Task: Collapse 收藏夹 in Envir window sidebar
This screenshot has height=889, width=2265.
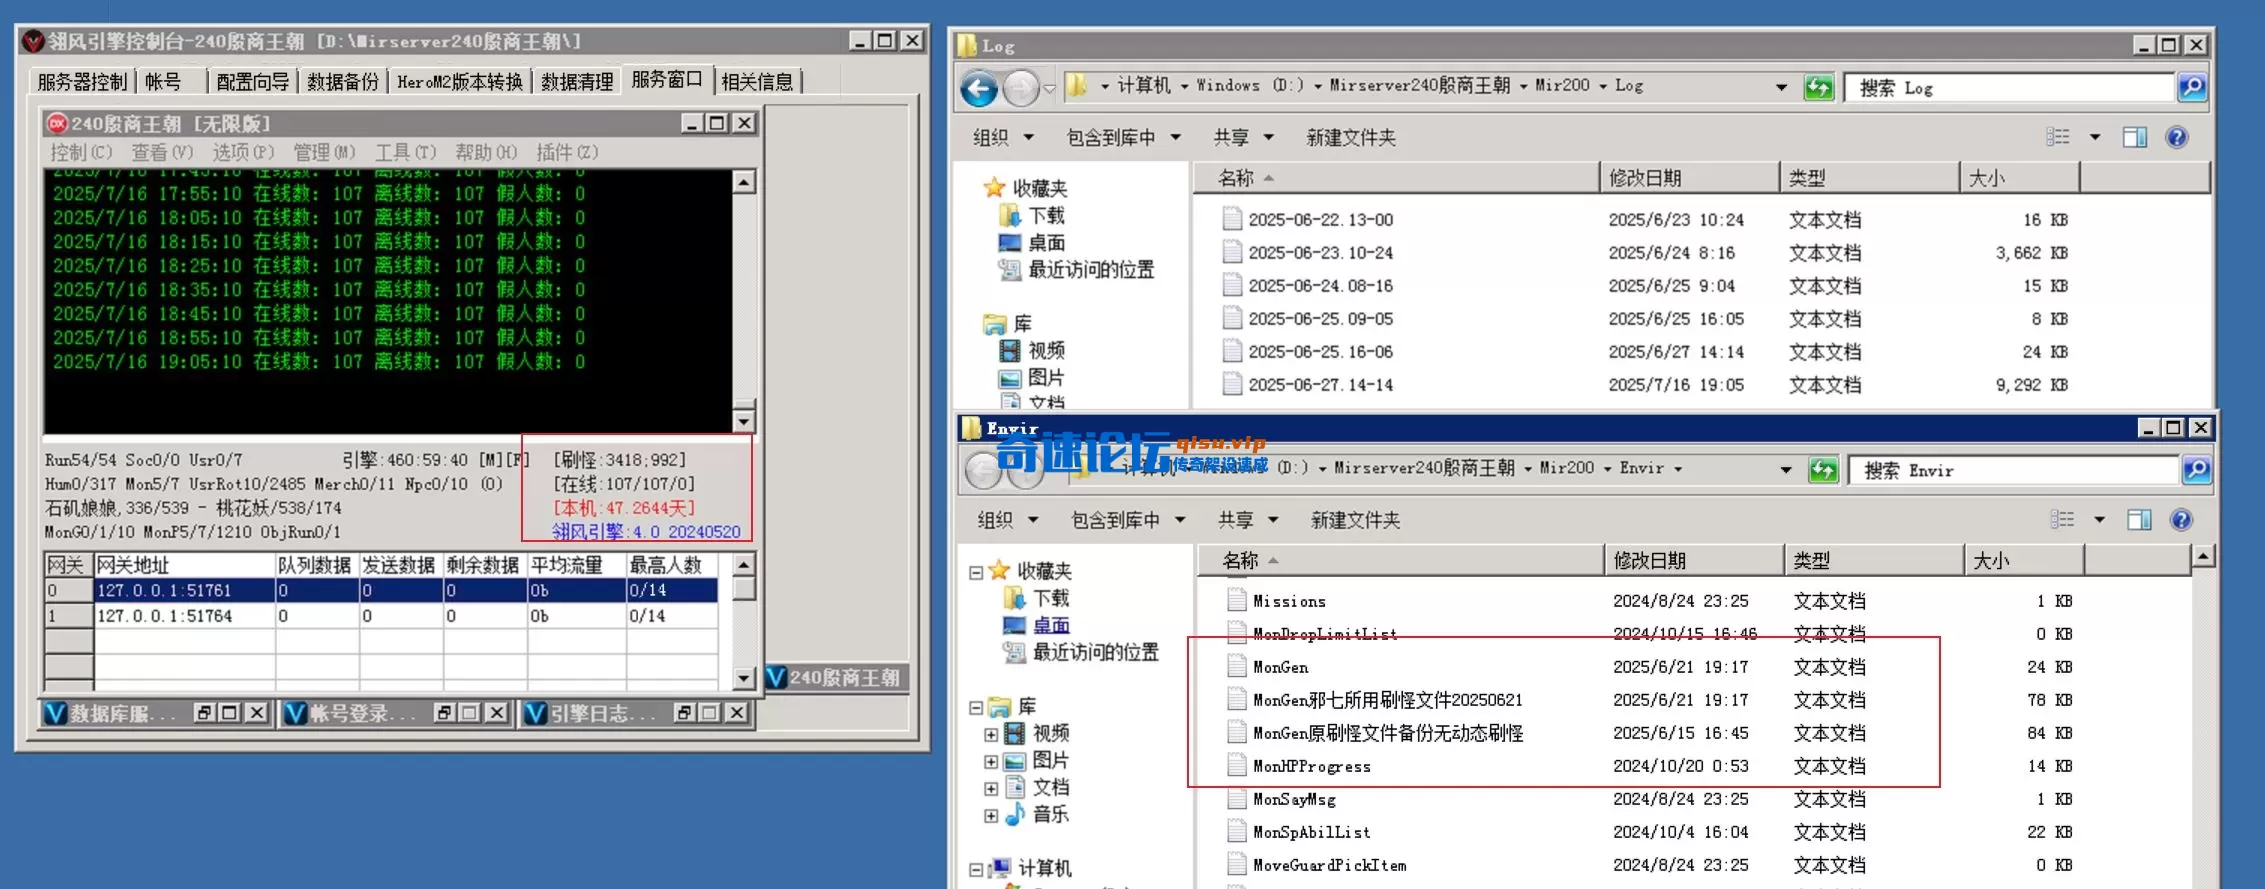Action: 976,572
